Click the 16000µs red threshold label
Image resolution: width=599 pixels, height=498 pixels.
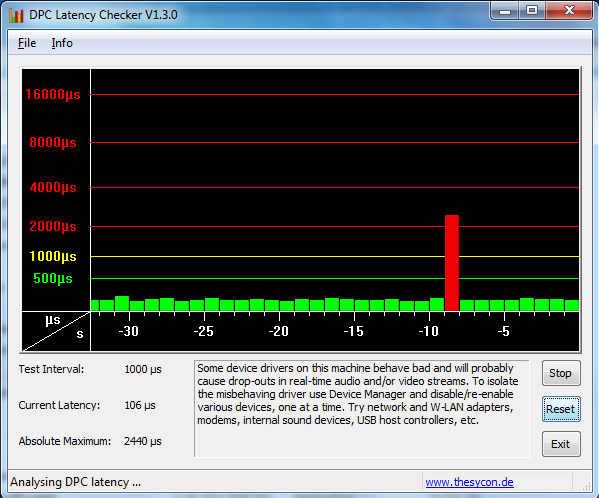(x=53, y=94)
